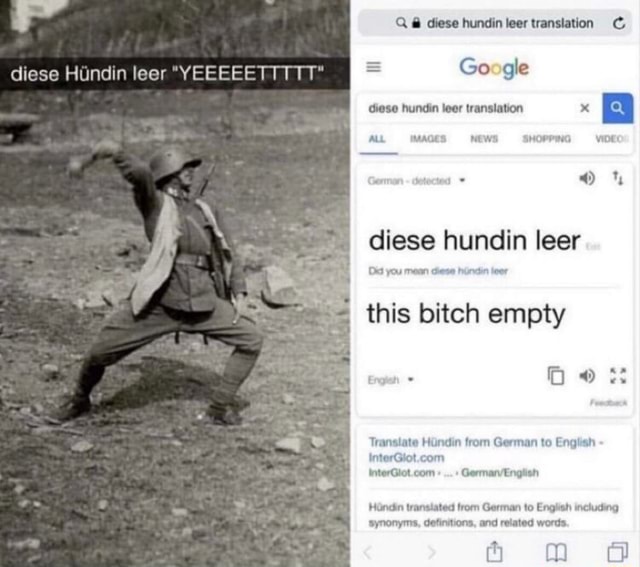The image size is (640, 567).
Task: Open the English target language dropdown
Action: (x=391, y=380)
